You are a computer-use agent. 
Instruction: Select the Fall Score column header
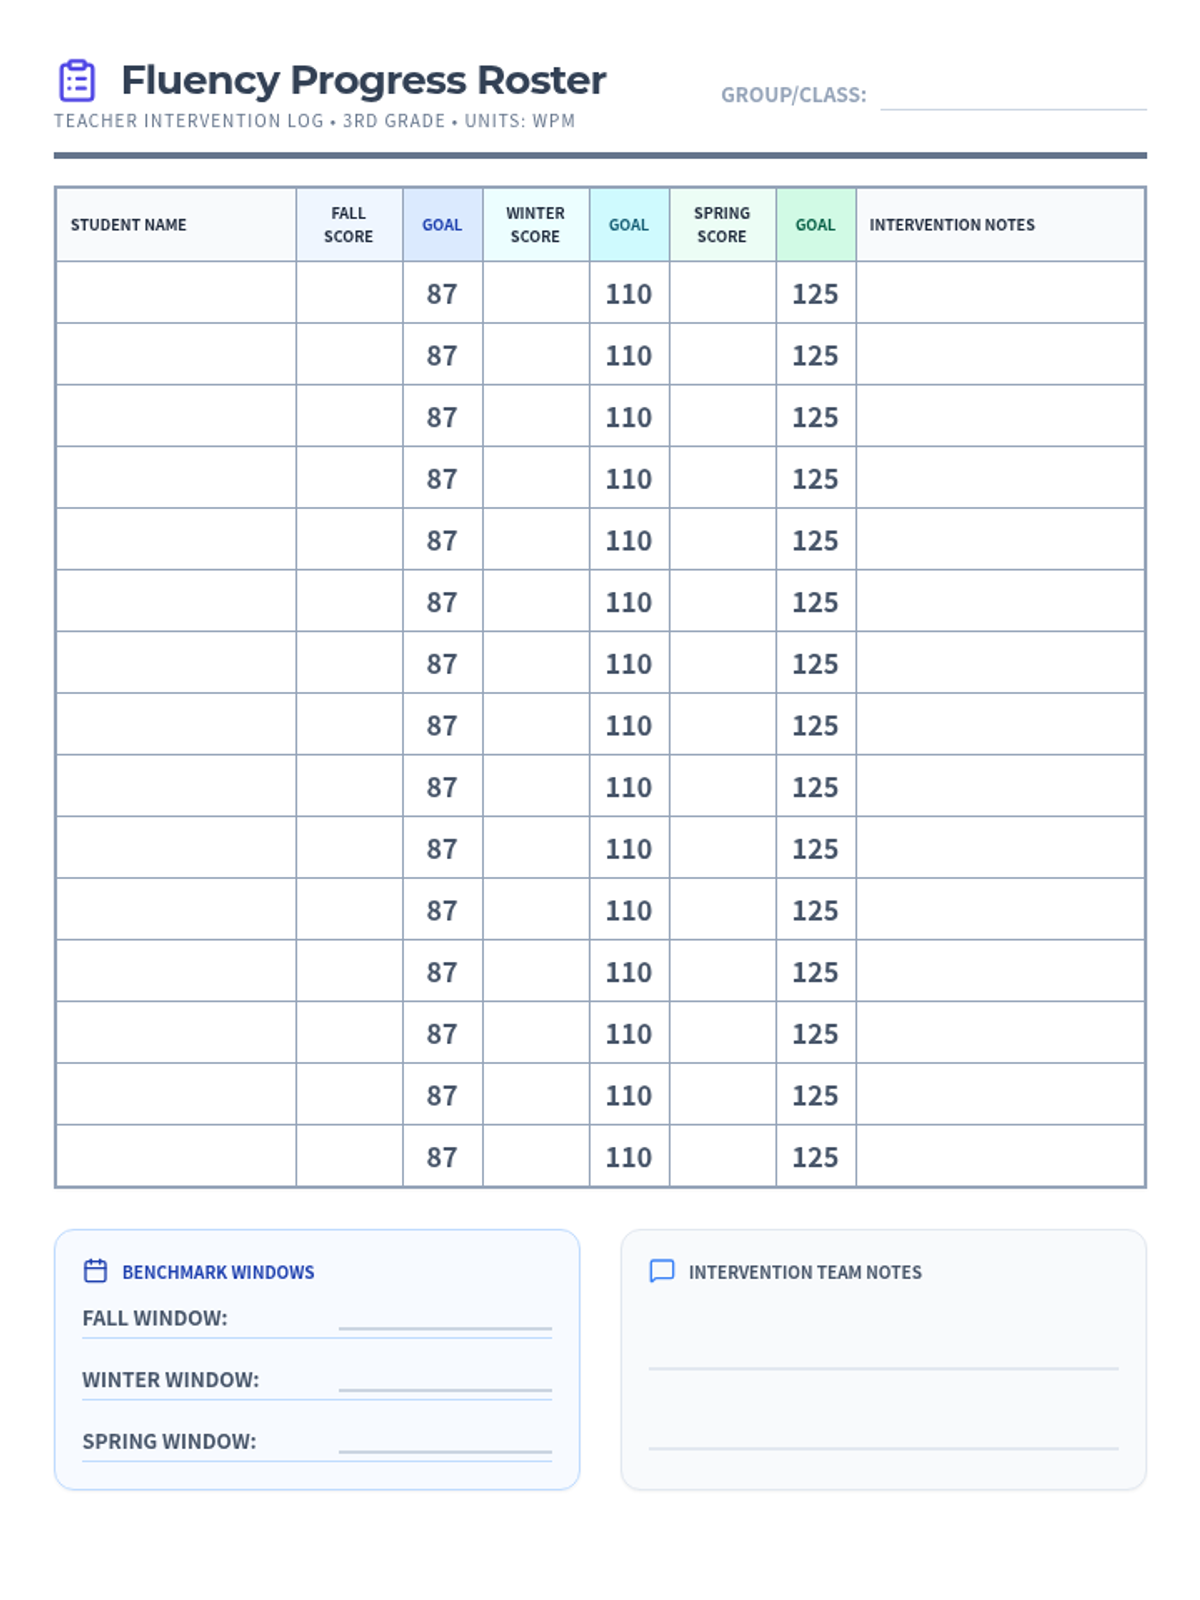coord(348,225)
